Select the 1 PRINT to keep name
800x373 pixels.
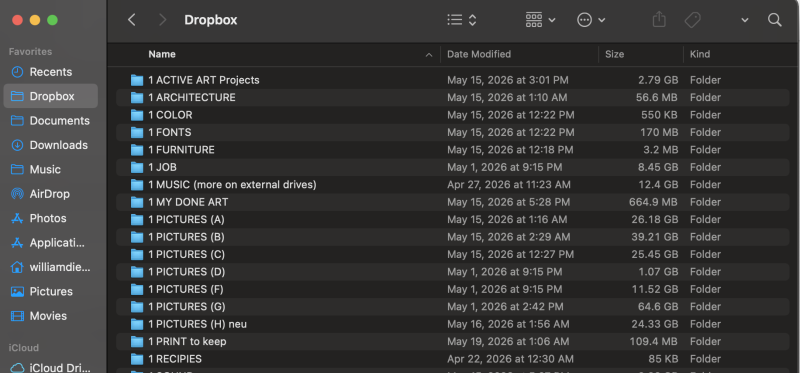tap(187, 341)
